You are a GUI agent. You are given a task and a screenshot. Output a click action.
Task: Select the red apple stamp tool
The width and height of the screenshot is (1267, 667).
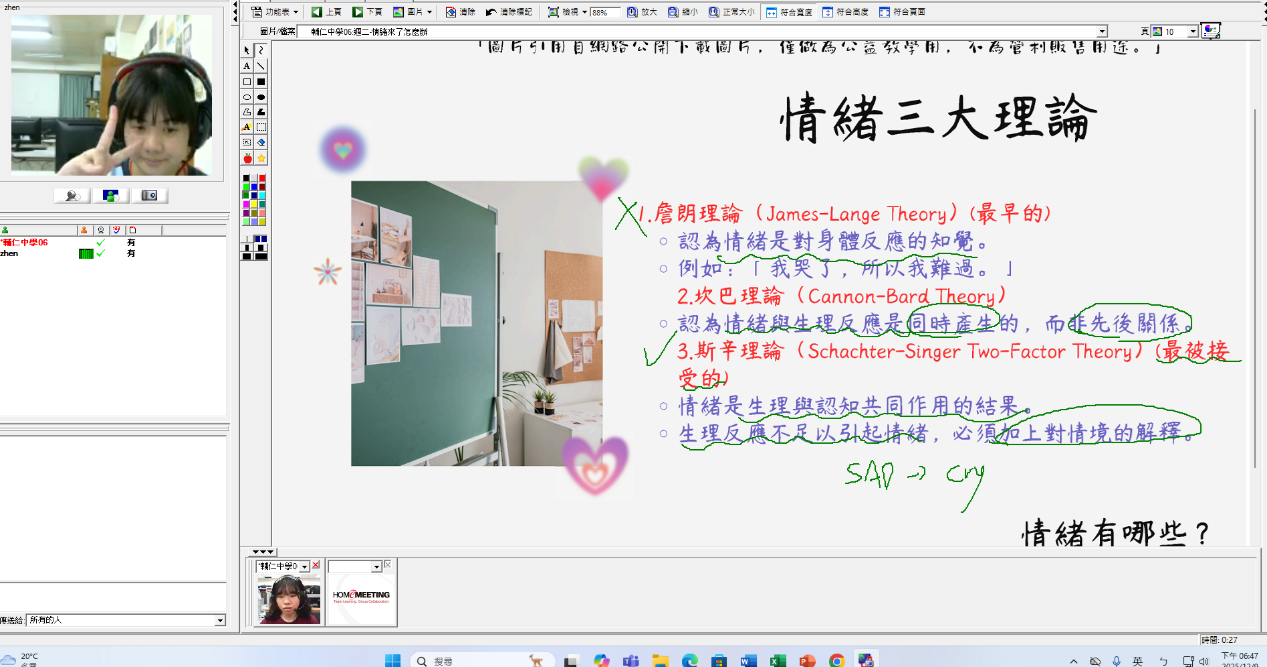pos(247,158)
